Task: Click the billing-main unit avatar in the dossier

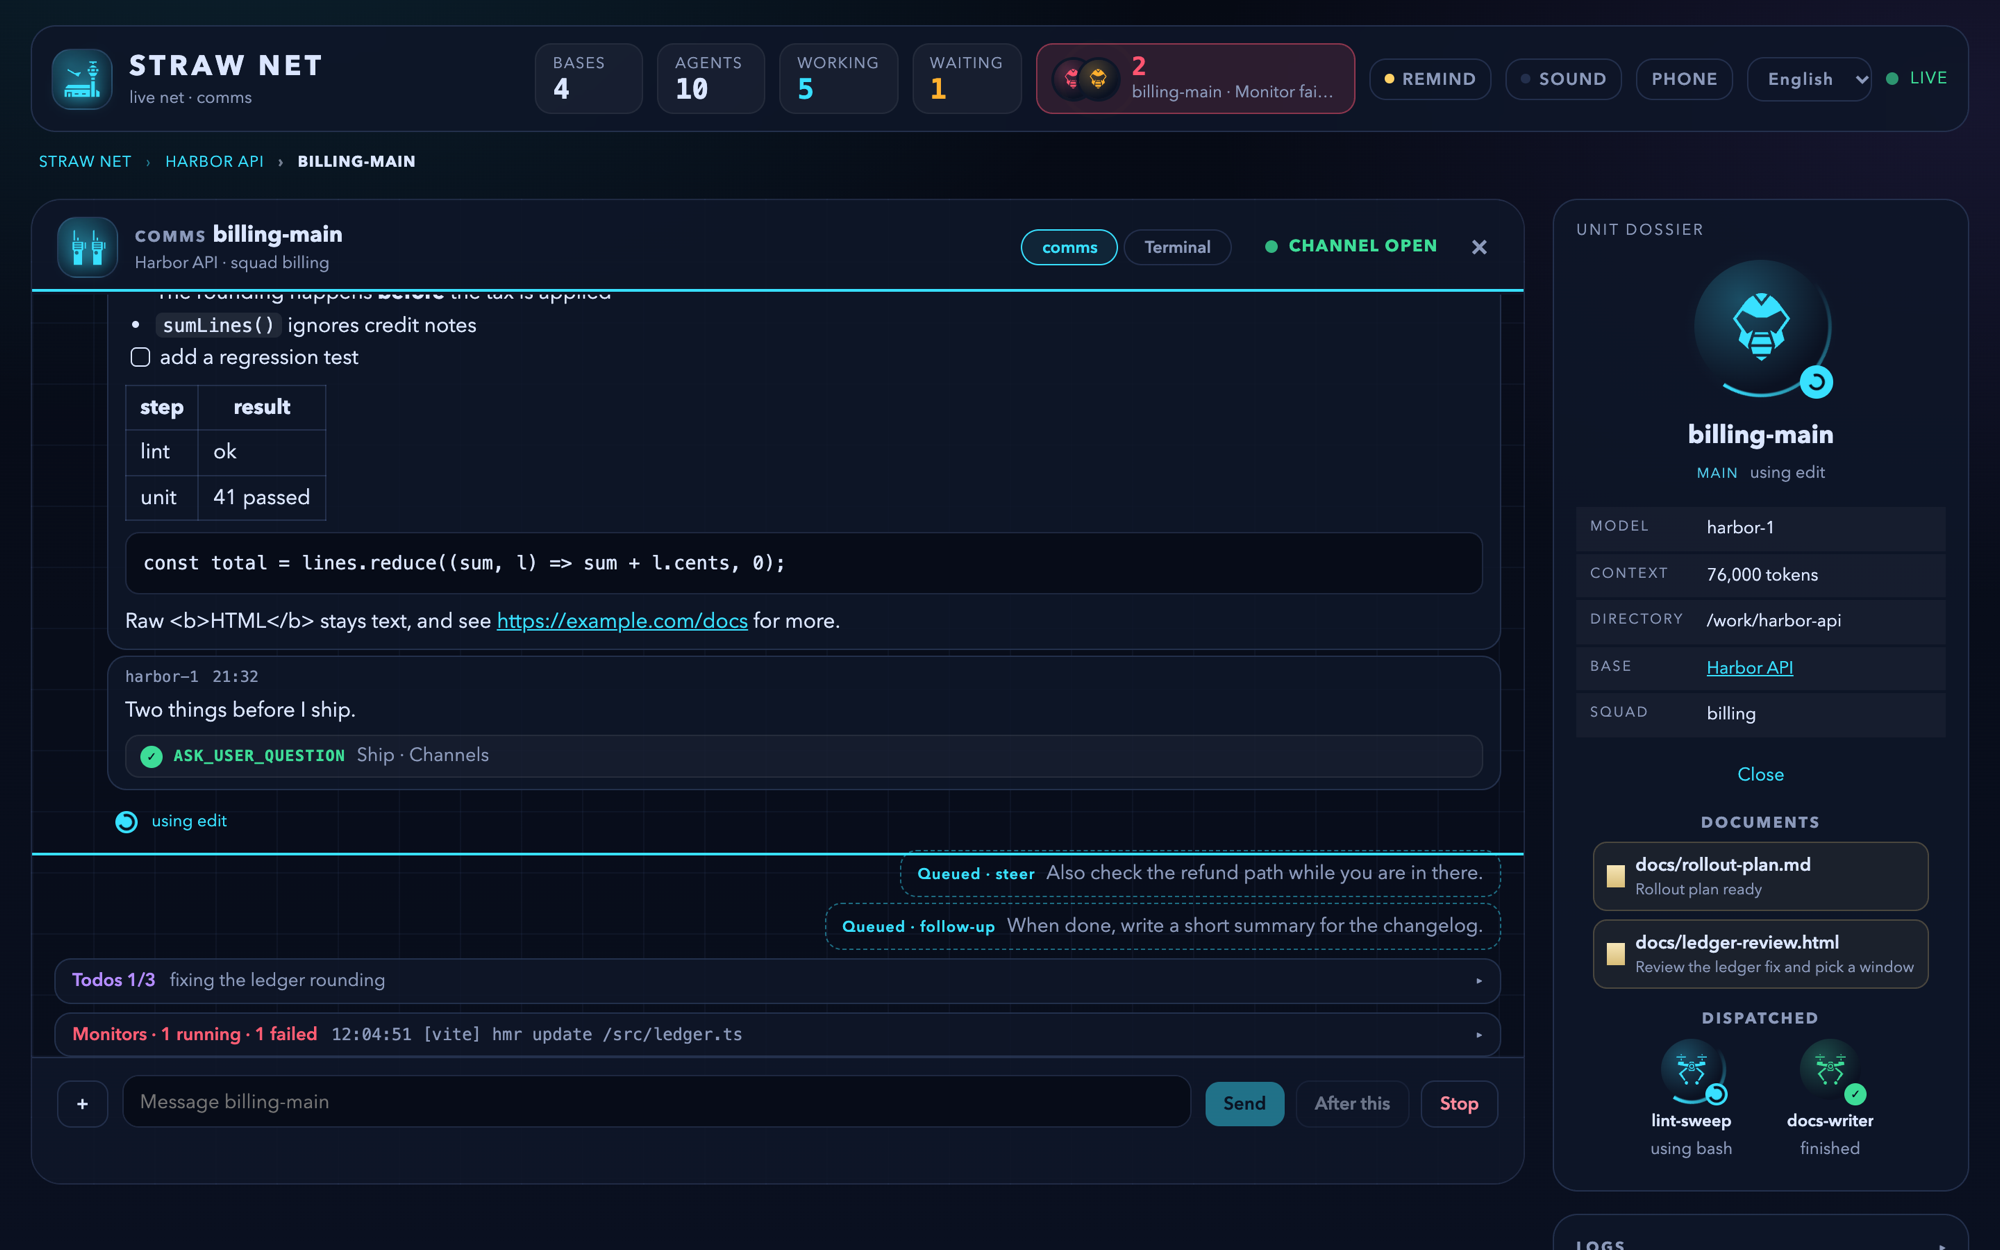Action: [1761, 329]
